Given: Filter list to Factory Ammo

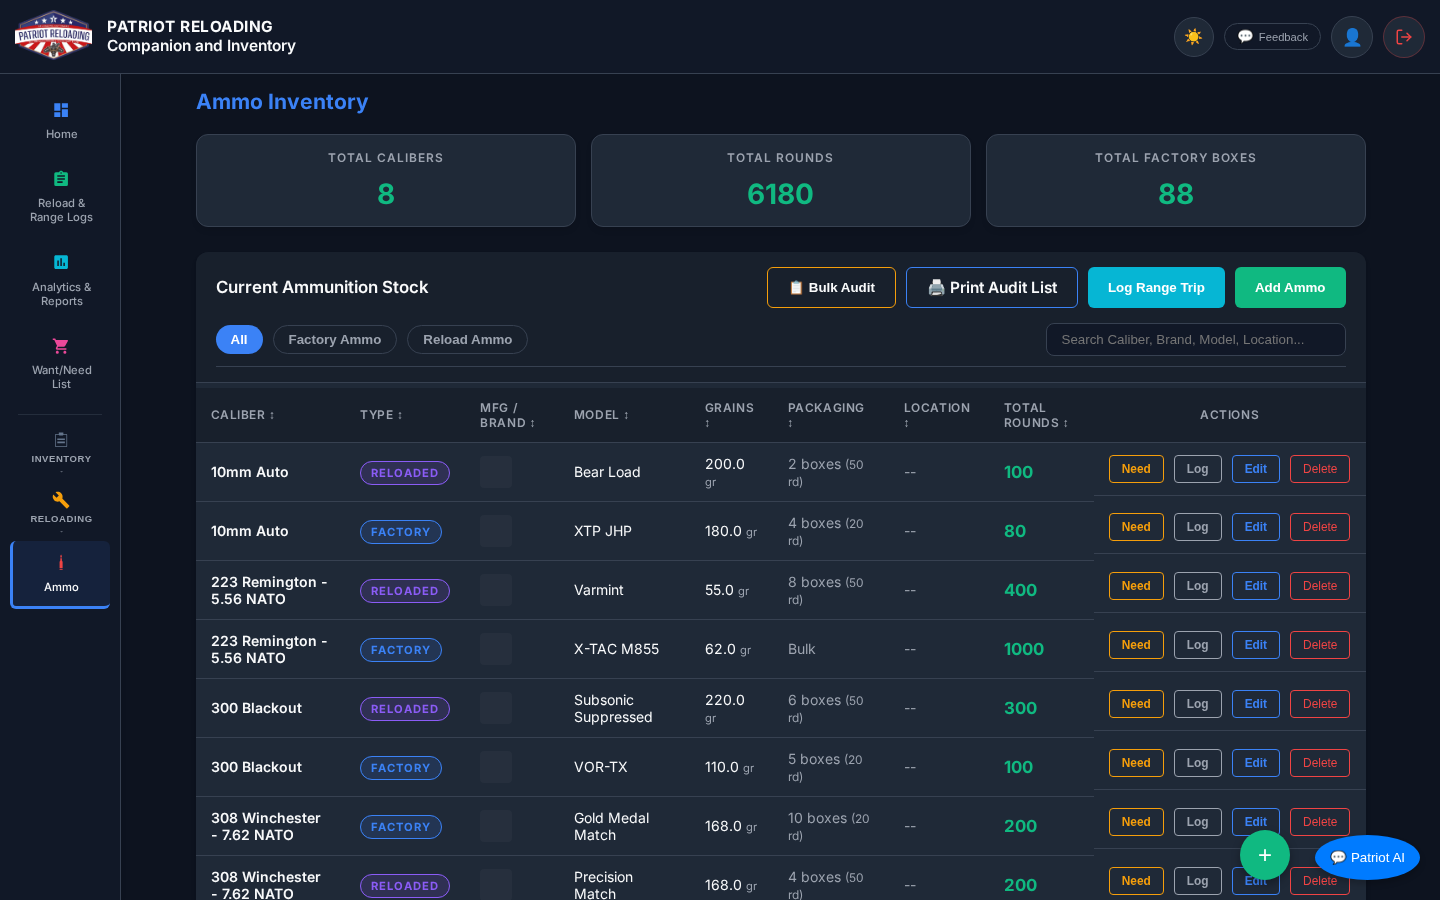Looking at the screenshot, I should pos(334,340).
